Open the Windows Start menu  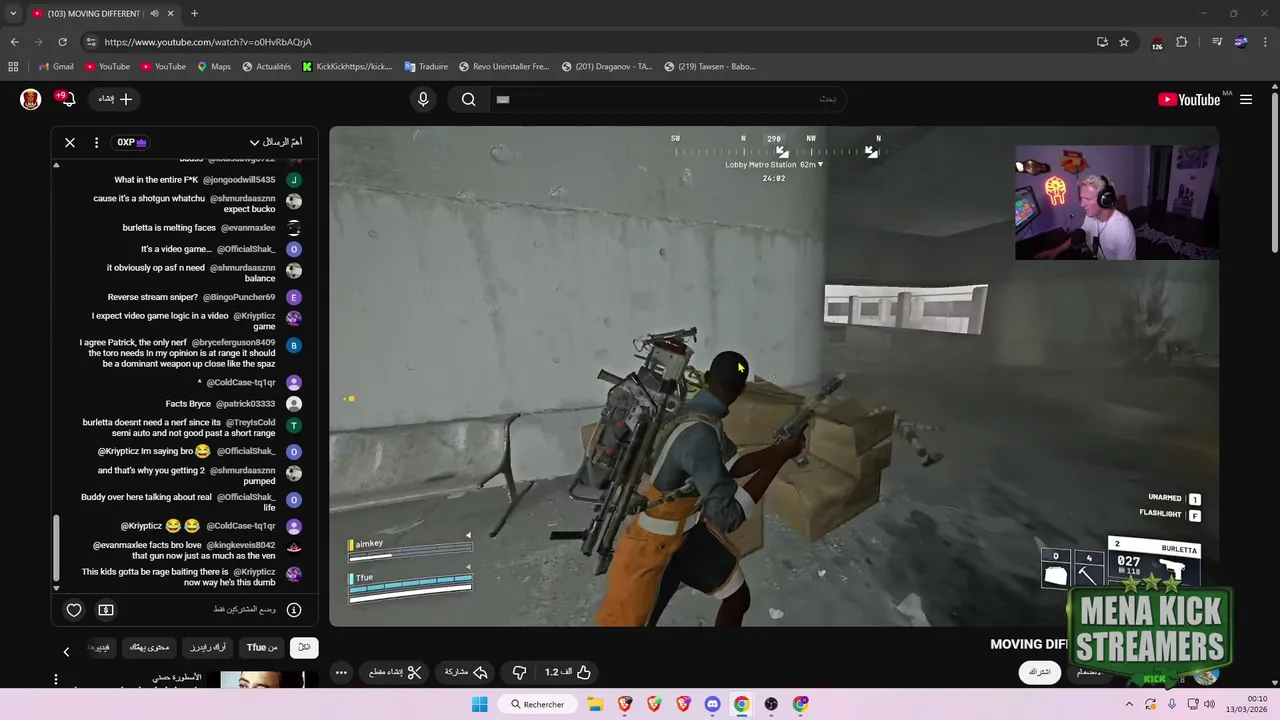coord(479,704)
